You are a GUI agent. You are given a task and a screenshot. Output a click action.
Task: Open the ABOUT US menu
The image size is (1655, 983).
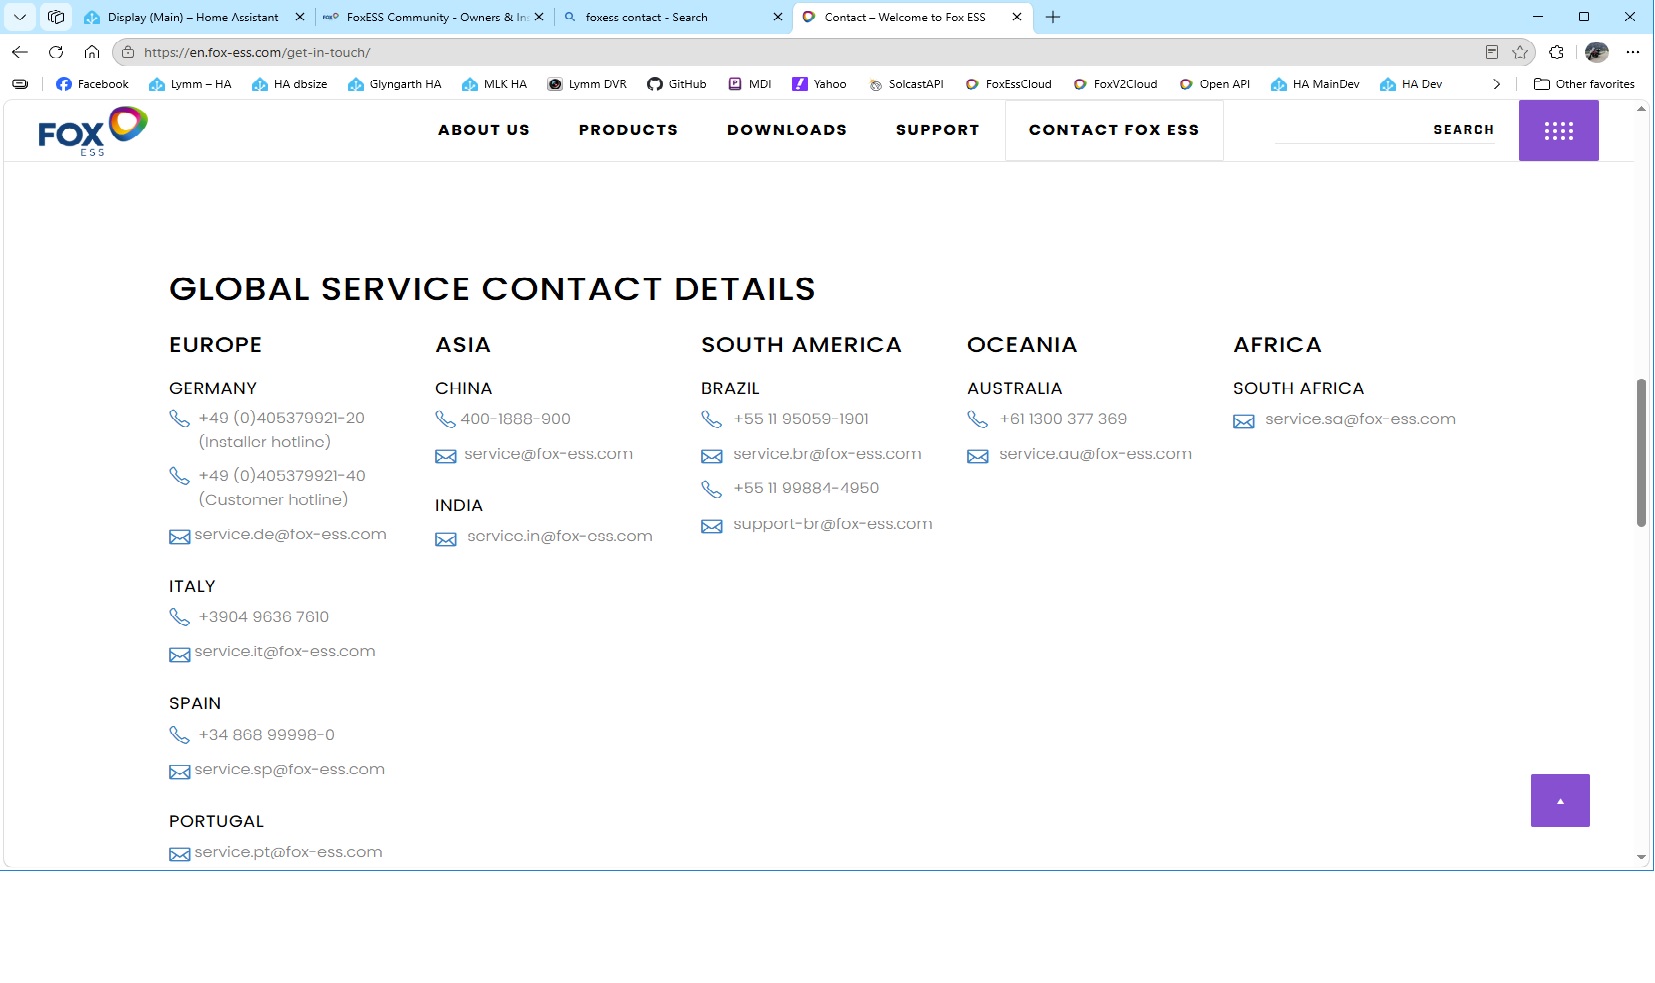[484, 130]
